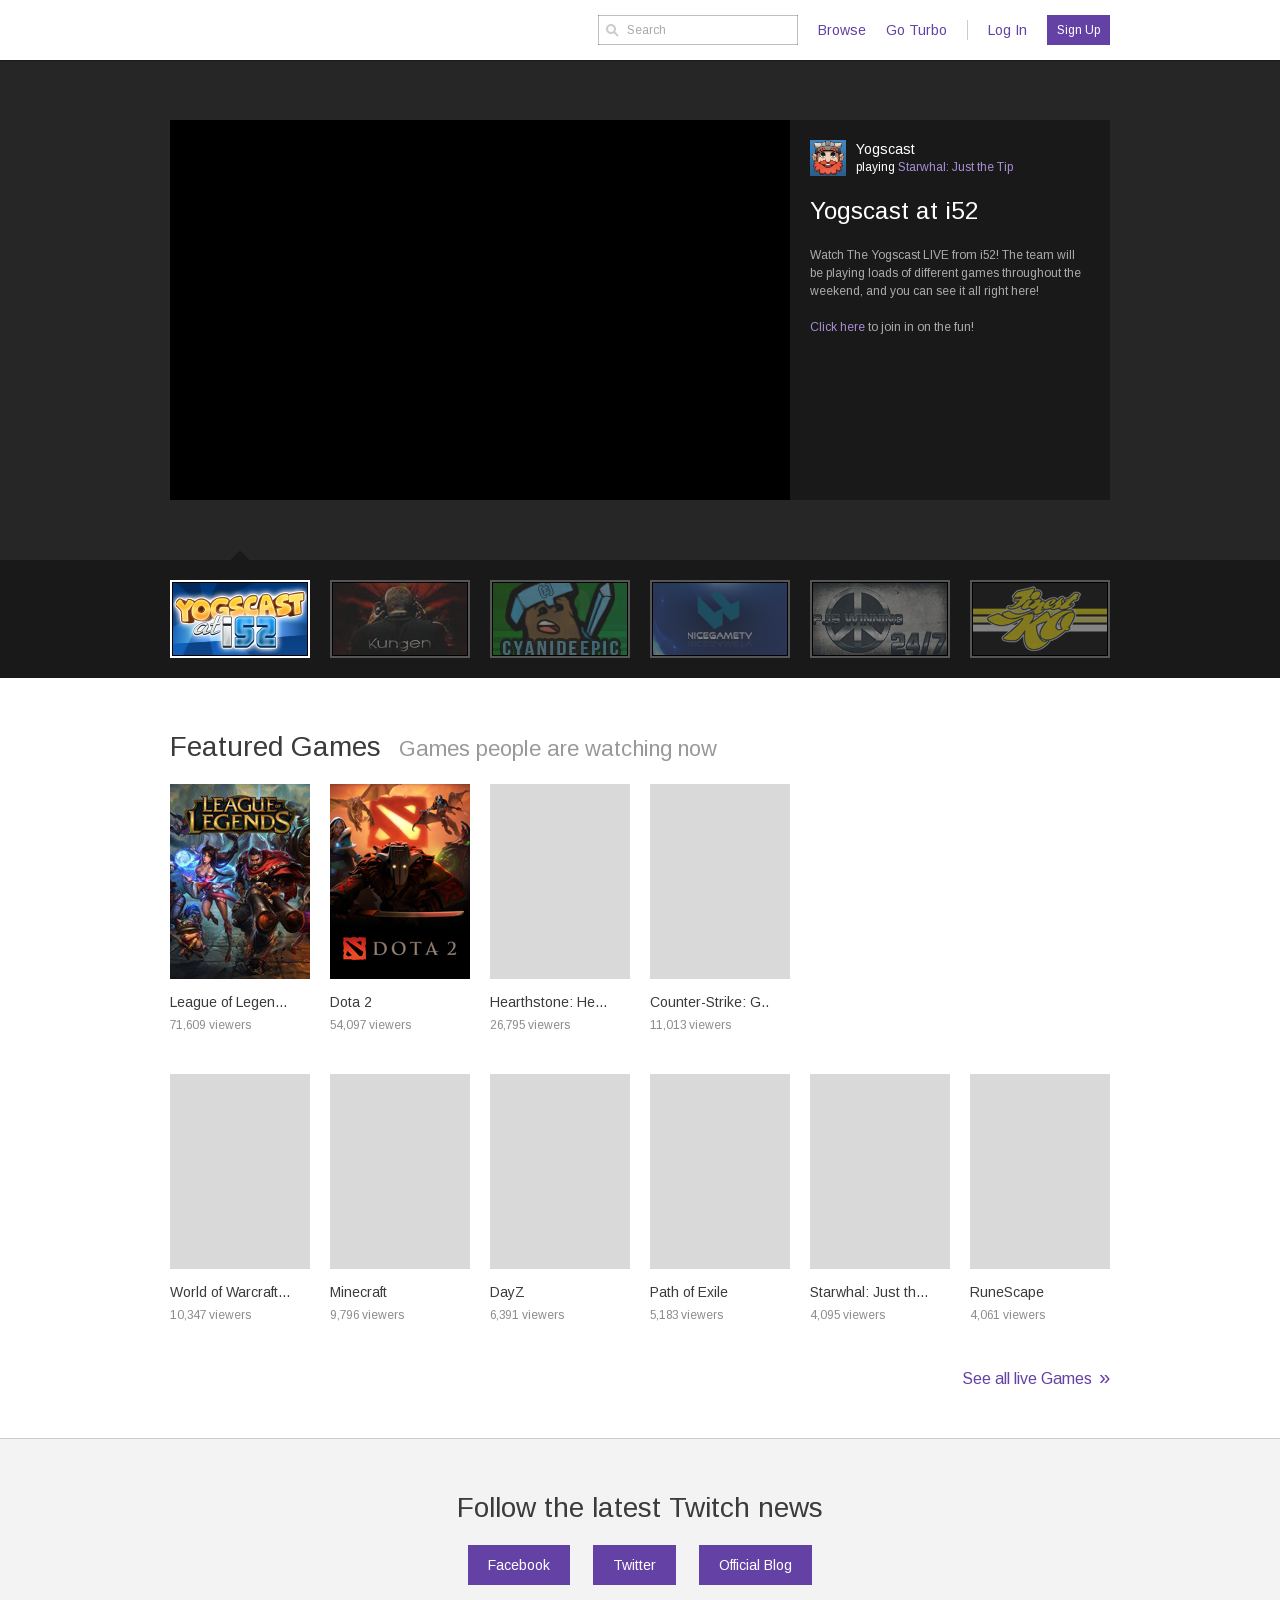Viewport: 1280px width, 1600px height.
Task: Open the Yogscast avatar icon
Action: click(x=828, y=158)
